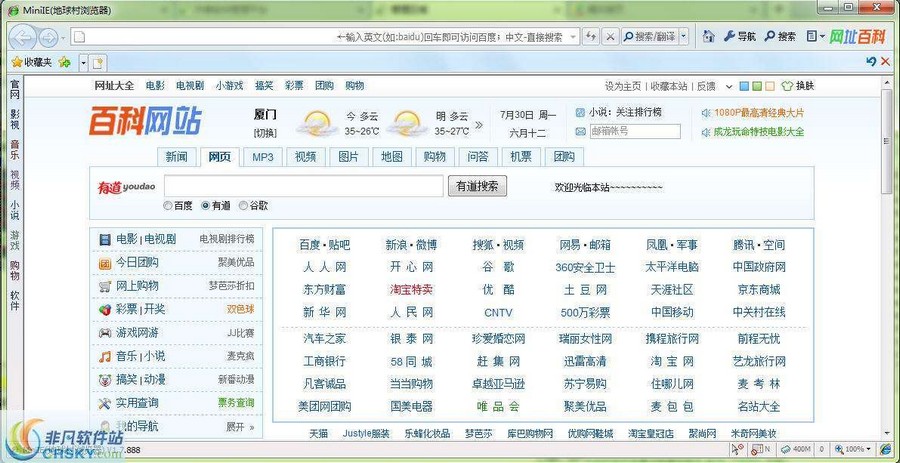Select the 有道 radio button
Screen dimensions: 900x463
tap(205, 205)
